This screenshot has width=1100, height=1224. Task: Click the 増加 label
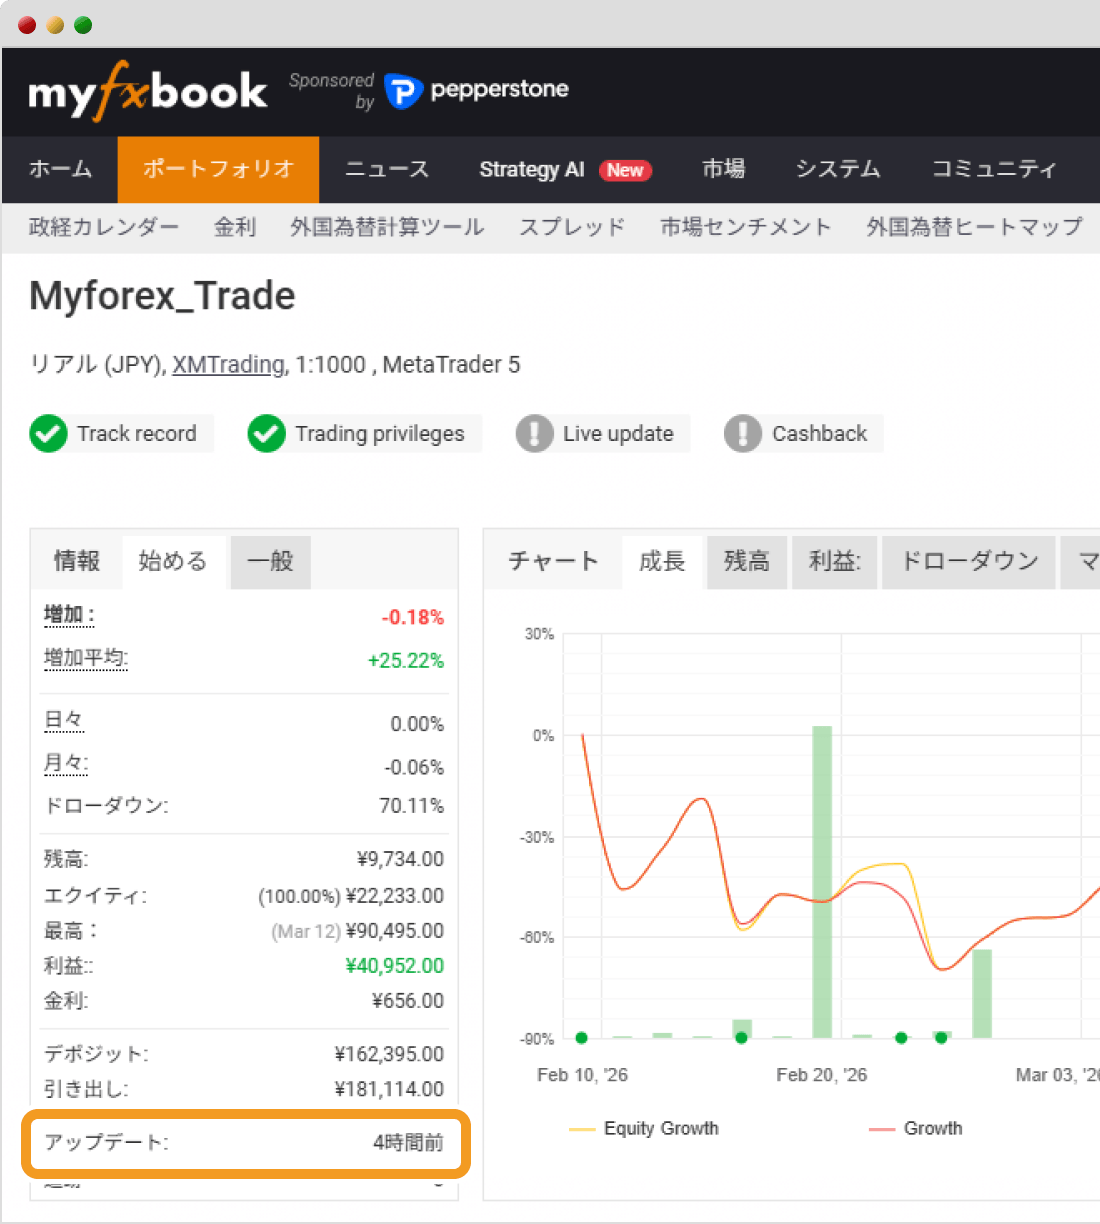(x=69, y=615)
